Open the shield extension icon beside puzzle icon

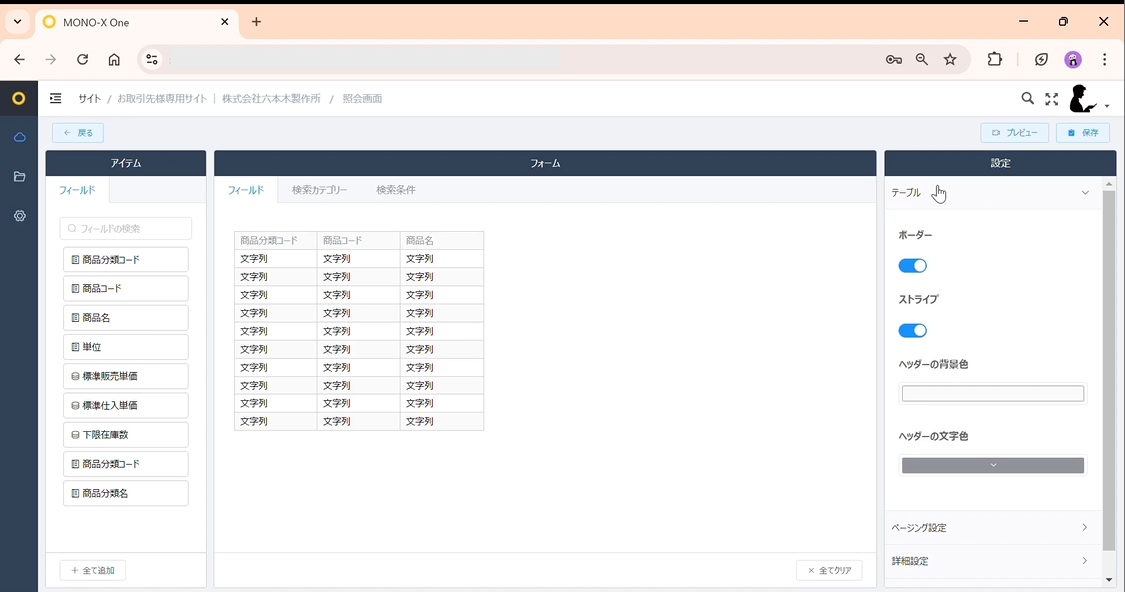pyautogui.click(x=1041, y=60)
